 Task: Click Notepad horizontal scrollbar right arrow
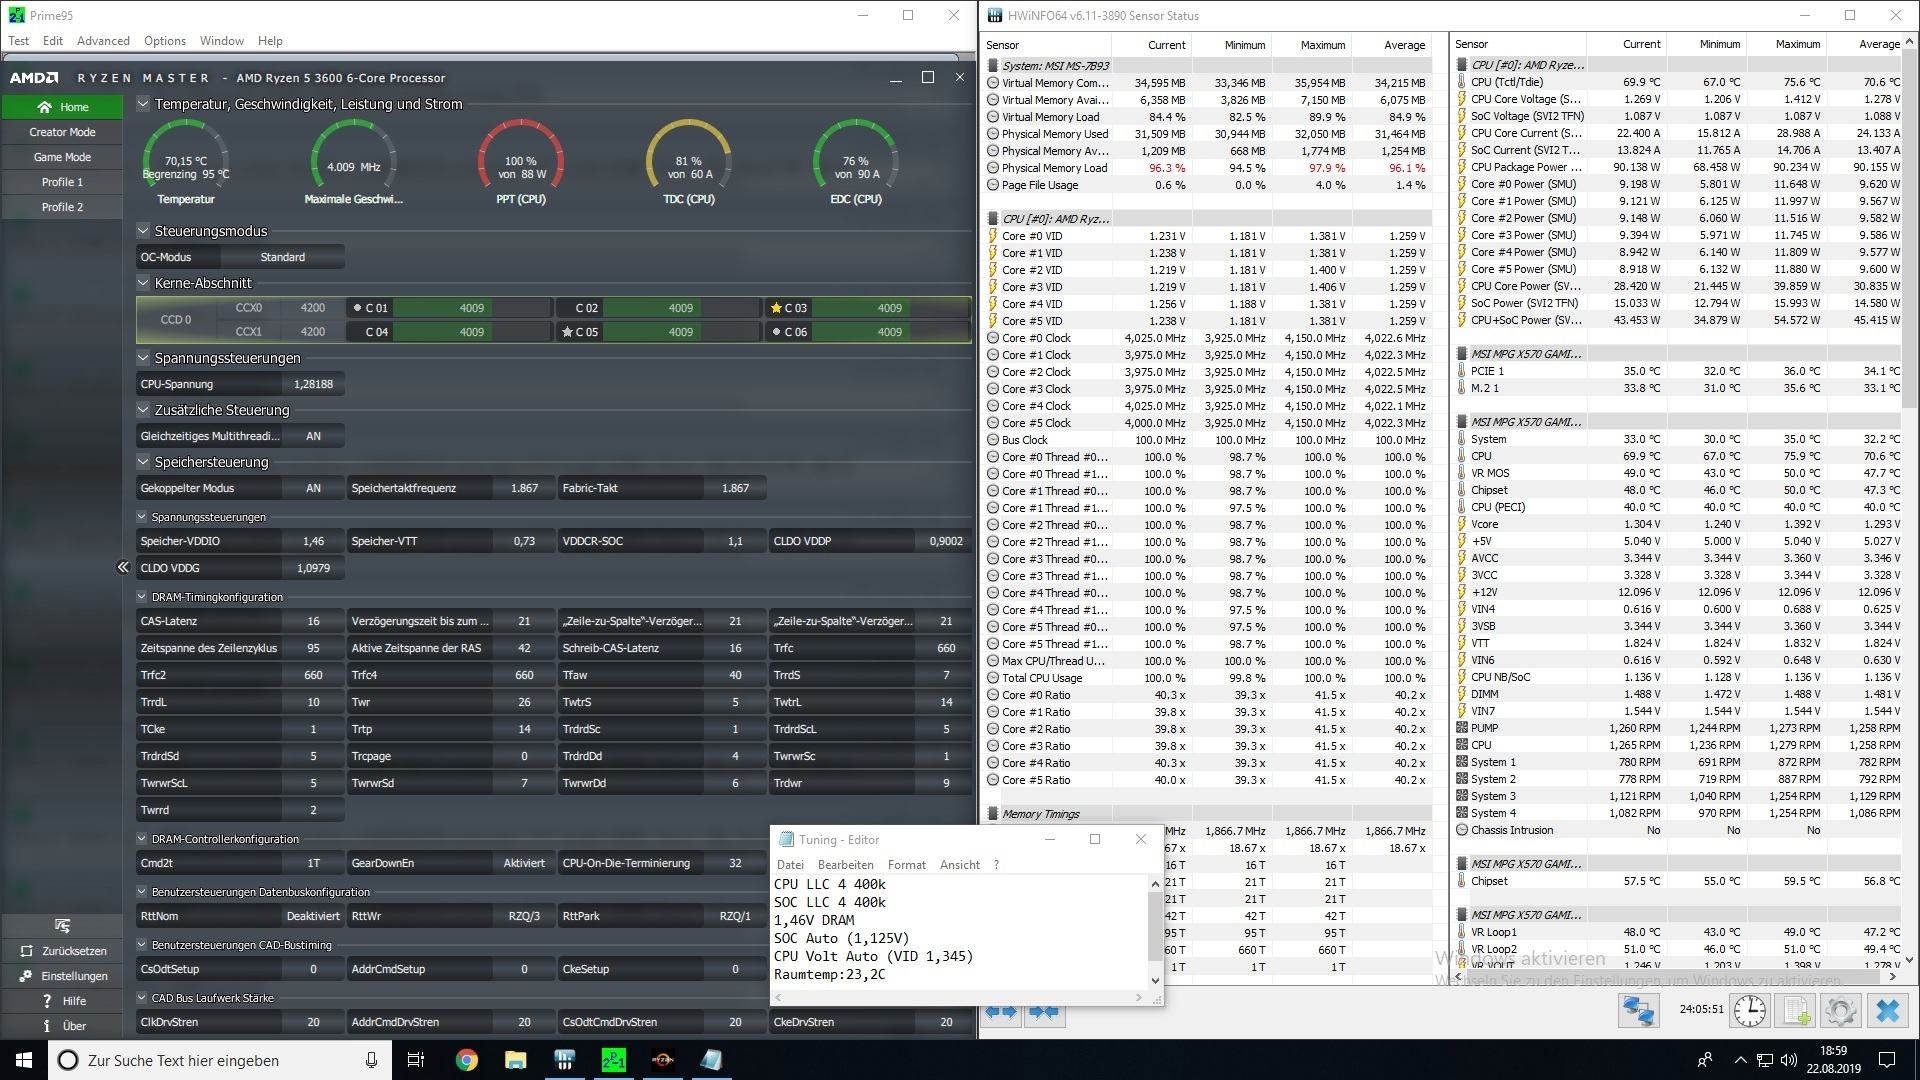click(x=1139, y=997)
